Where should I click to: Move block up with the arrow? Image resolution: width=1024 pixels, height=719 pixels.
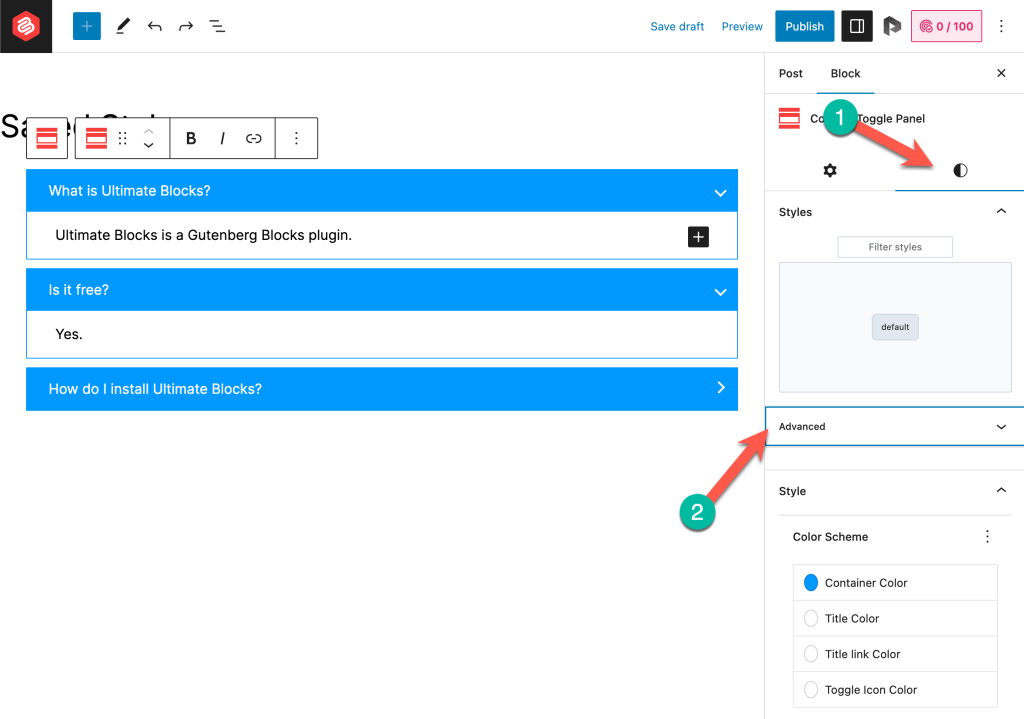click(x=149, y=131)
